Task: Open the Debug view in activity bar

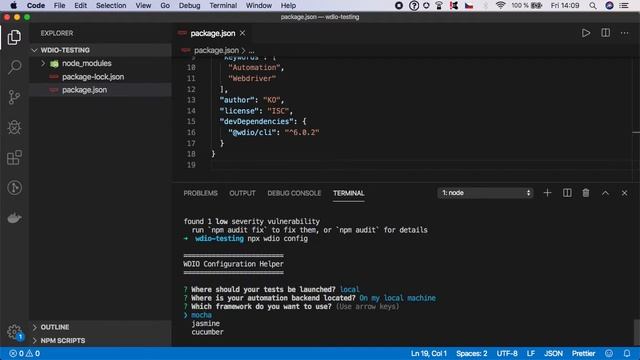Action: [14, 127]
